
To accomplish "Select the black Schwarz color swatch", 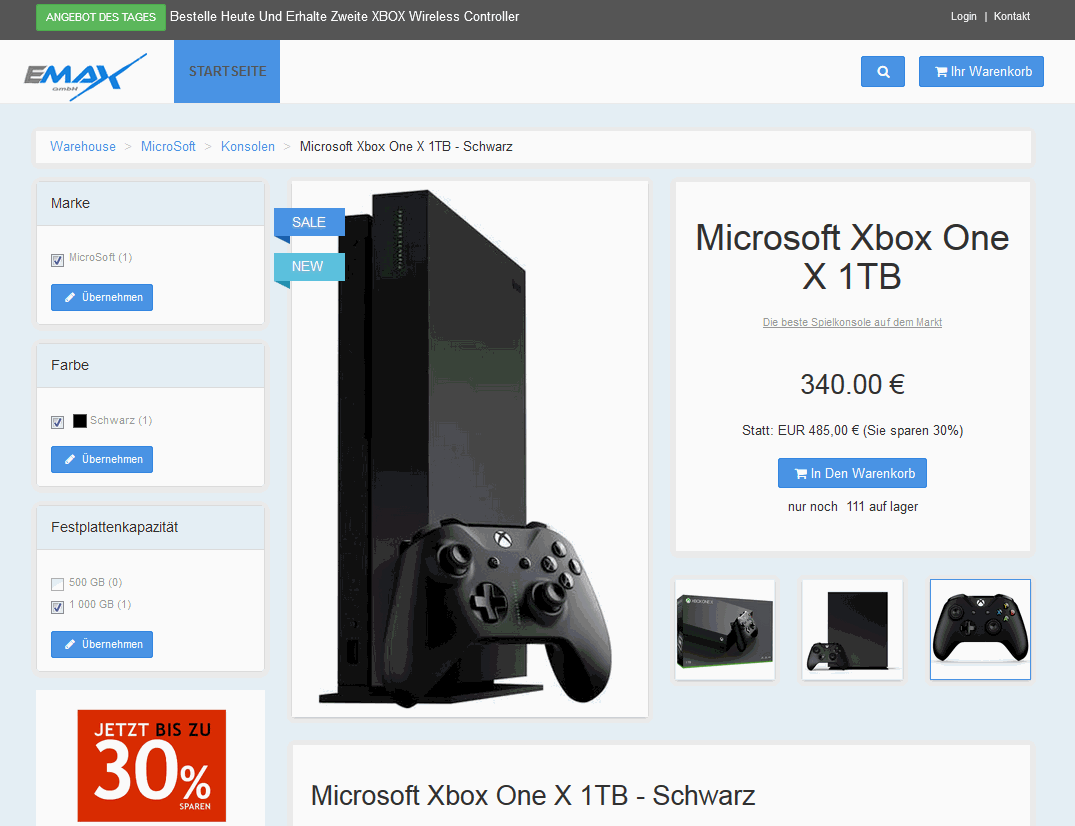I will pos(80,421).
